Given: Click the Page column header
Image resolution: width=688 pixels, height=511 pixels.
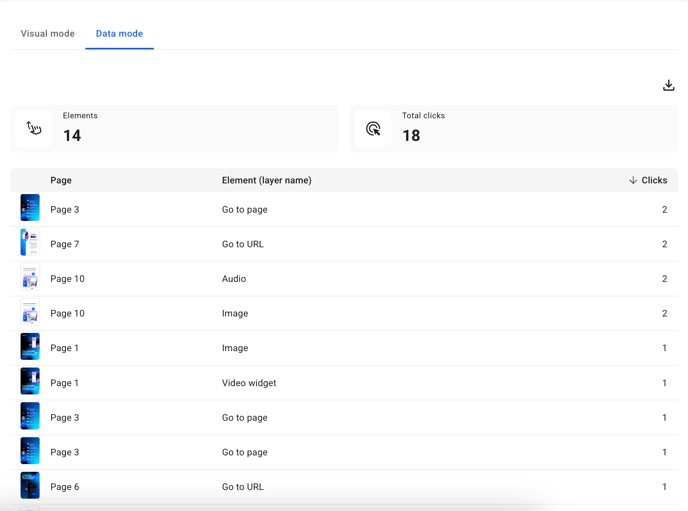Looking at the screenshot, I should [x=61, y=180].
